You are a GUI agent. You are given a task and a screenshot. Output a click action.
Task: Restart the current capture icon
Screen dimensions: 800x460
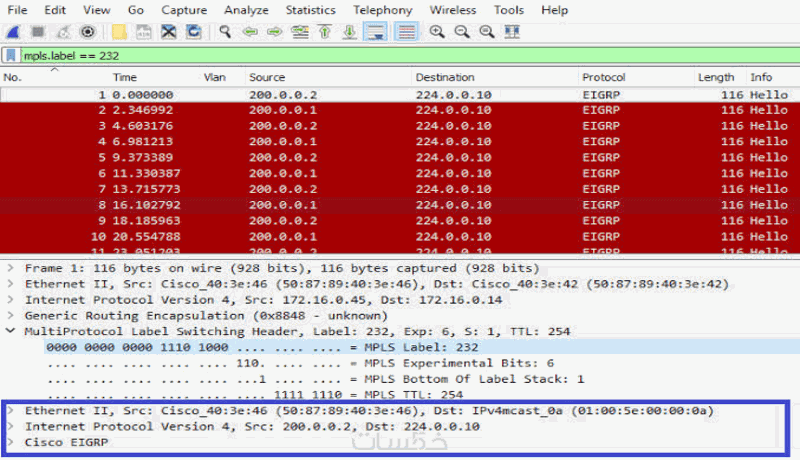click(63, 32)
